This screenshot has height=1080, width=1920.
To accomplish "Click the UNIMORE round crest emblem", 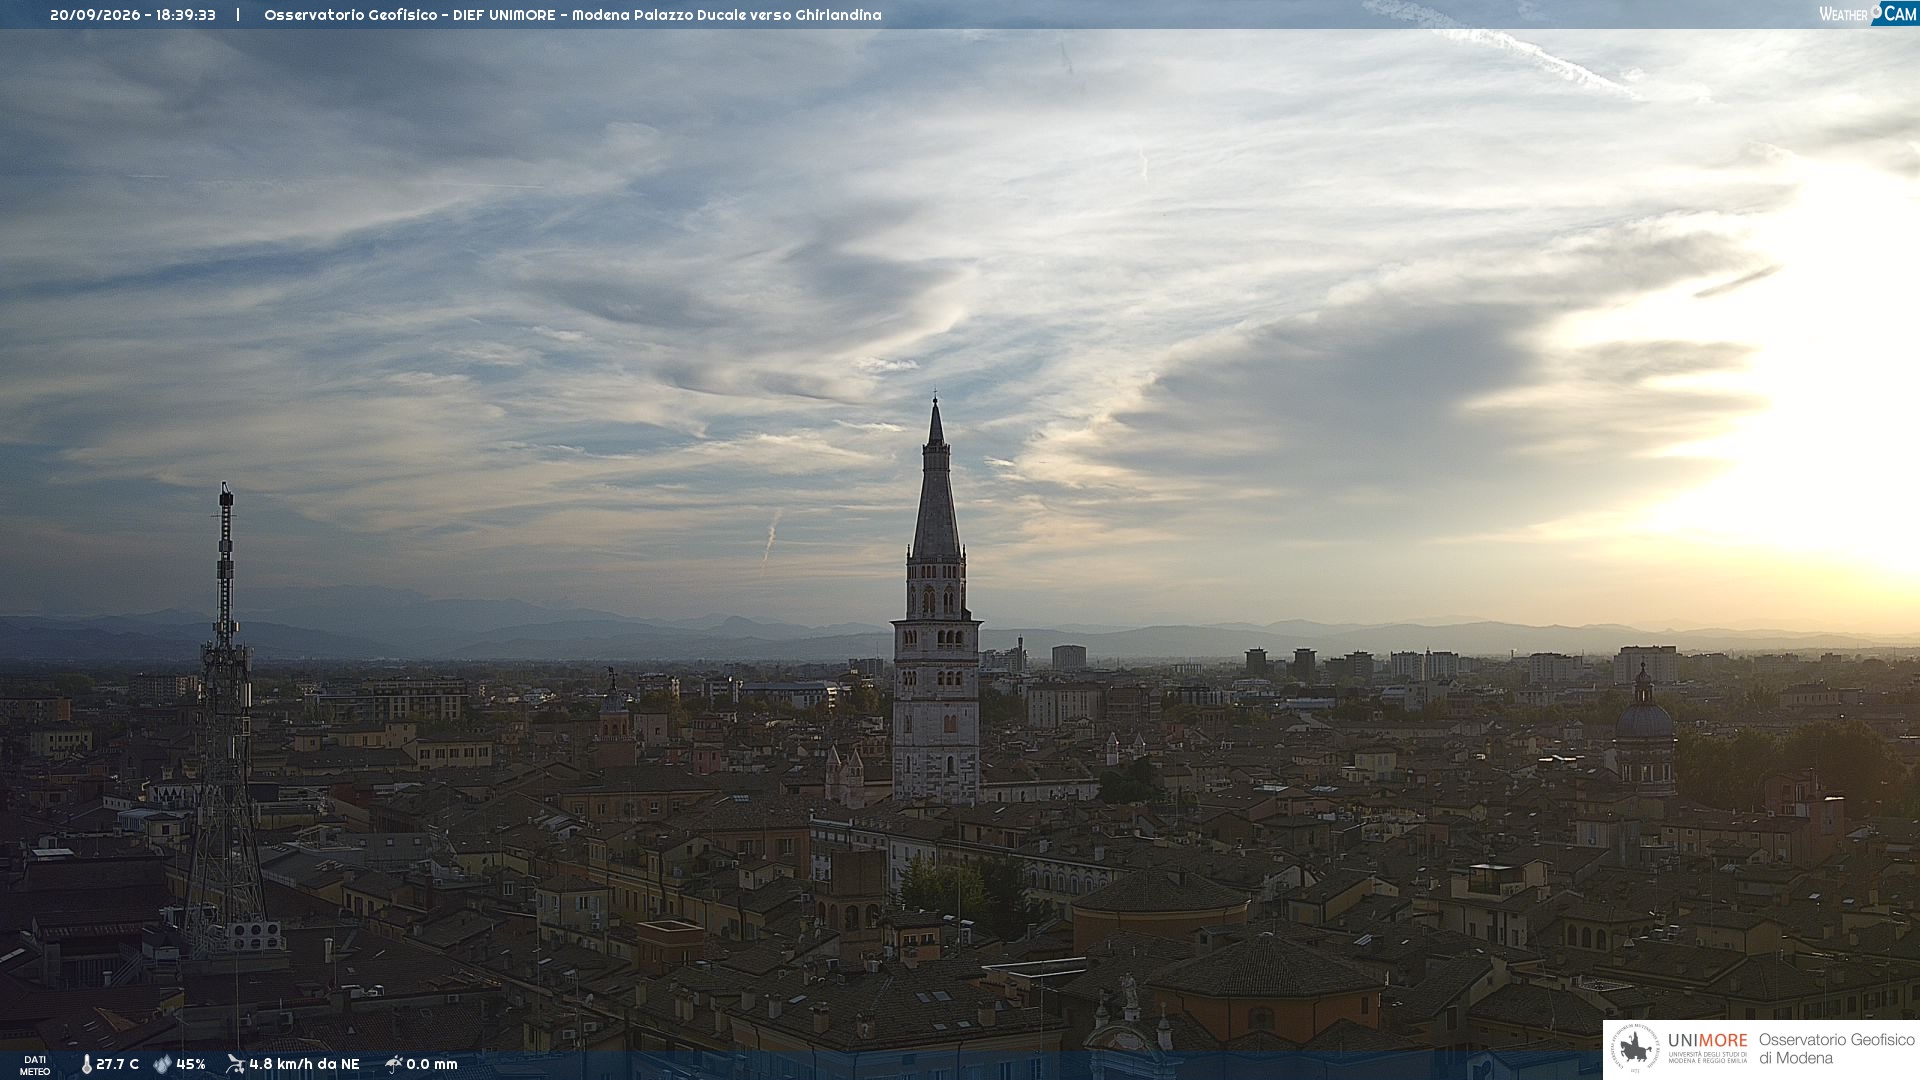I will 1635,1049.
